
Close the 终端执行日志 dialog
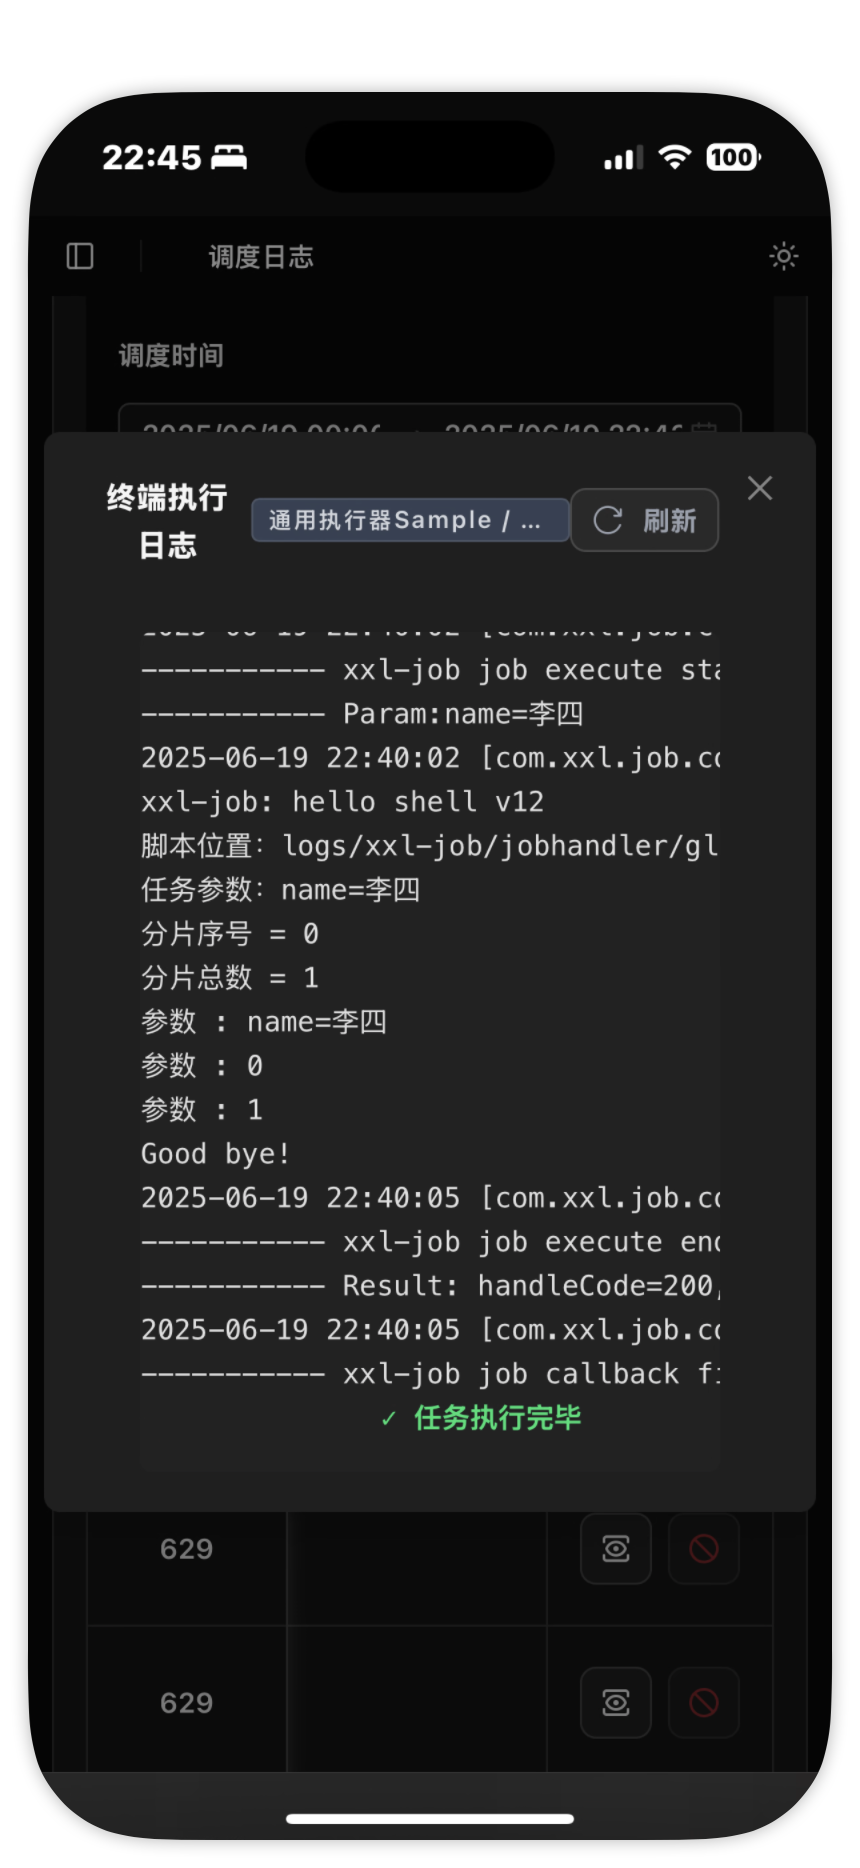tap(760, 488)
